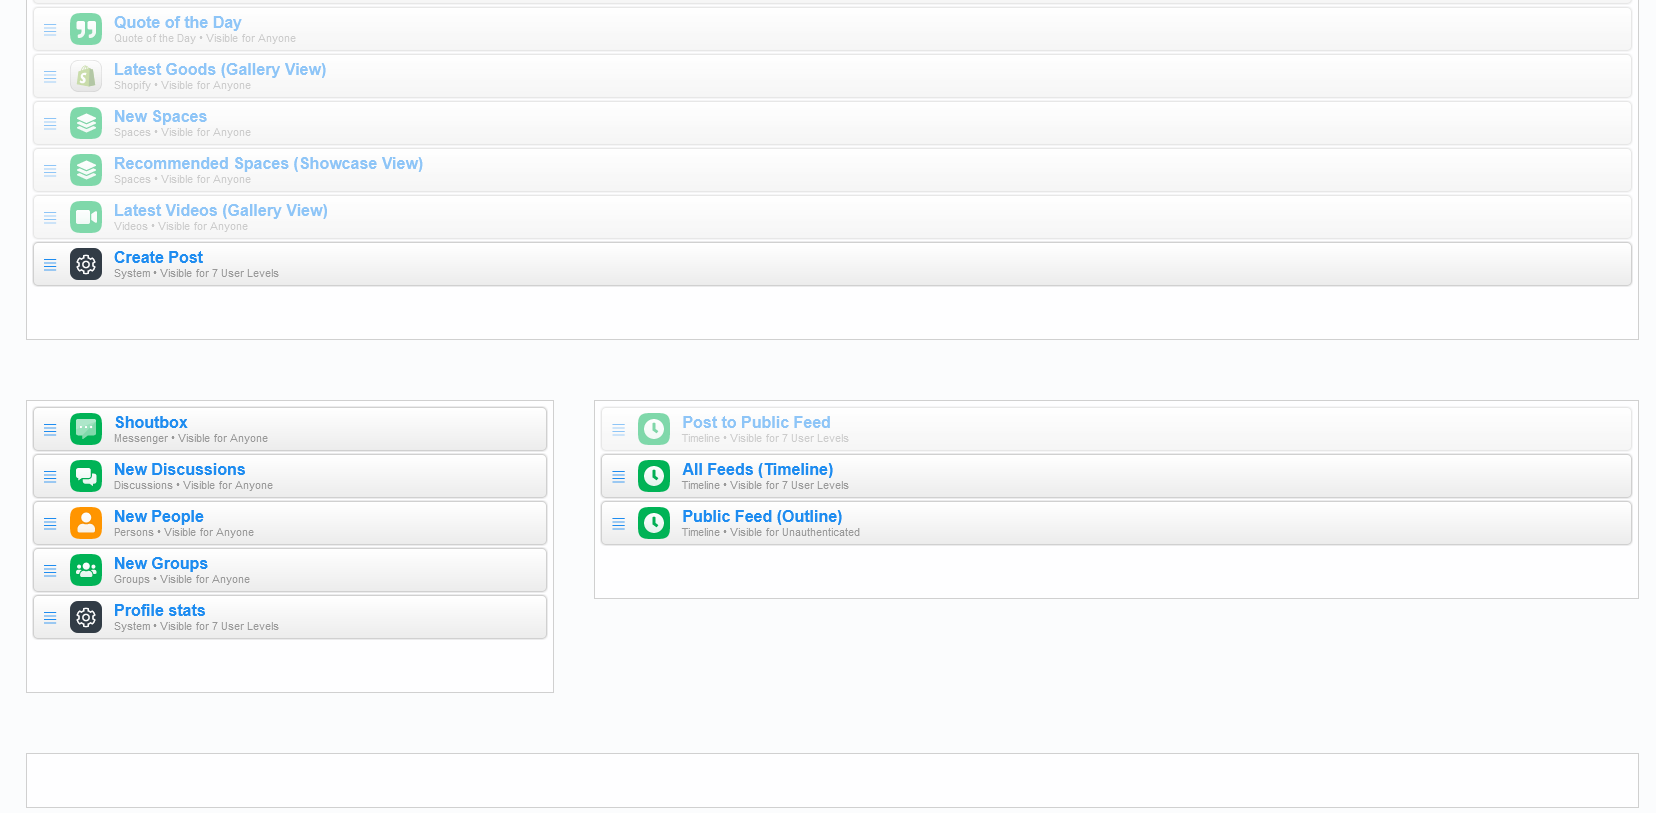Viewport: 1656px width, 813px height.
Task: Click the New Discussions speech bubbles icon
Action: (x=86, y=477)
